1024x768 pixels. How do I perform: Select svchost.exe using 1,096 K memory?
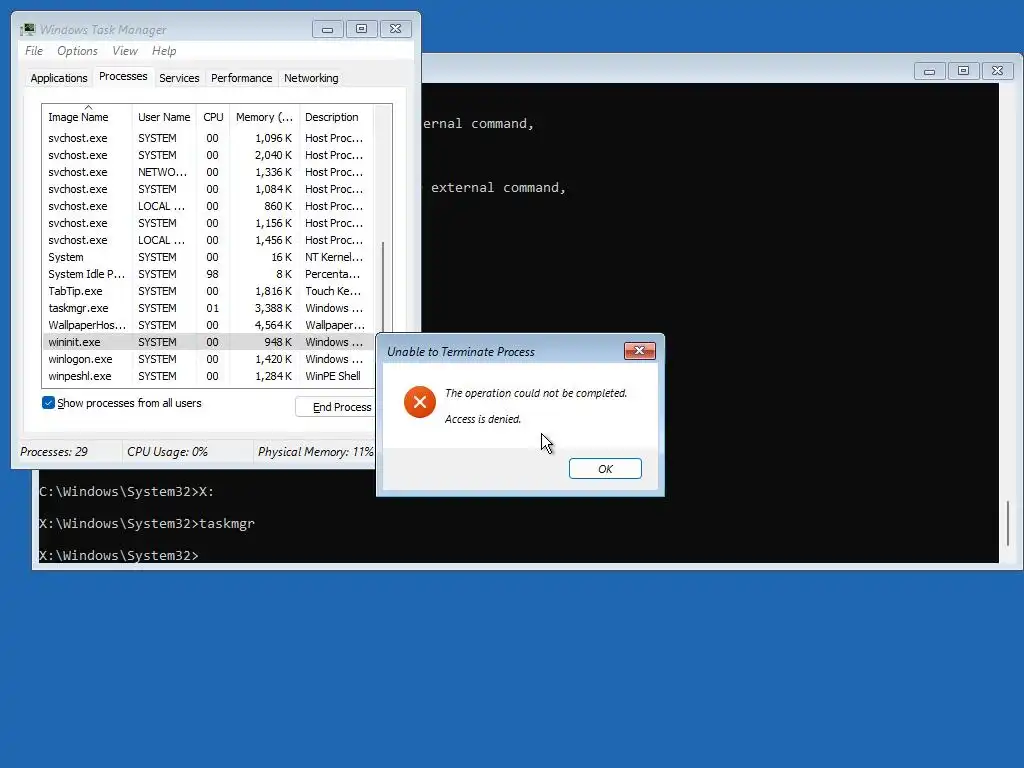pos(209,138)
